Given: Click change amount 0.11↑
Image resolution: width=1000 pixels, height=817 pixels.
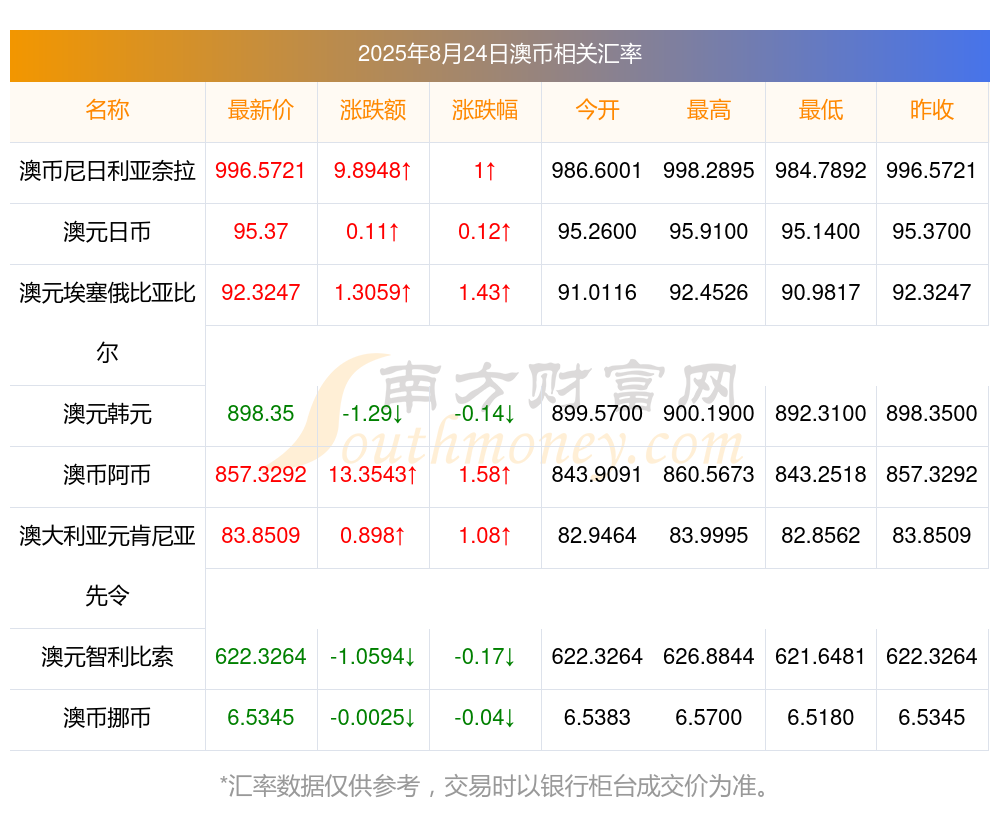Looking at the screenshot, I should 373,232.
